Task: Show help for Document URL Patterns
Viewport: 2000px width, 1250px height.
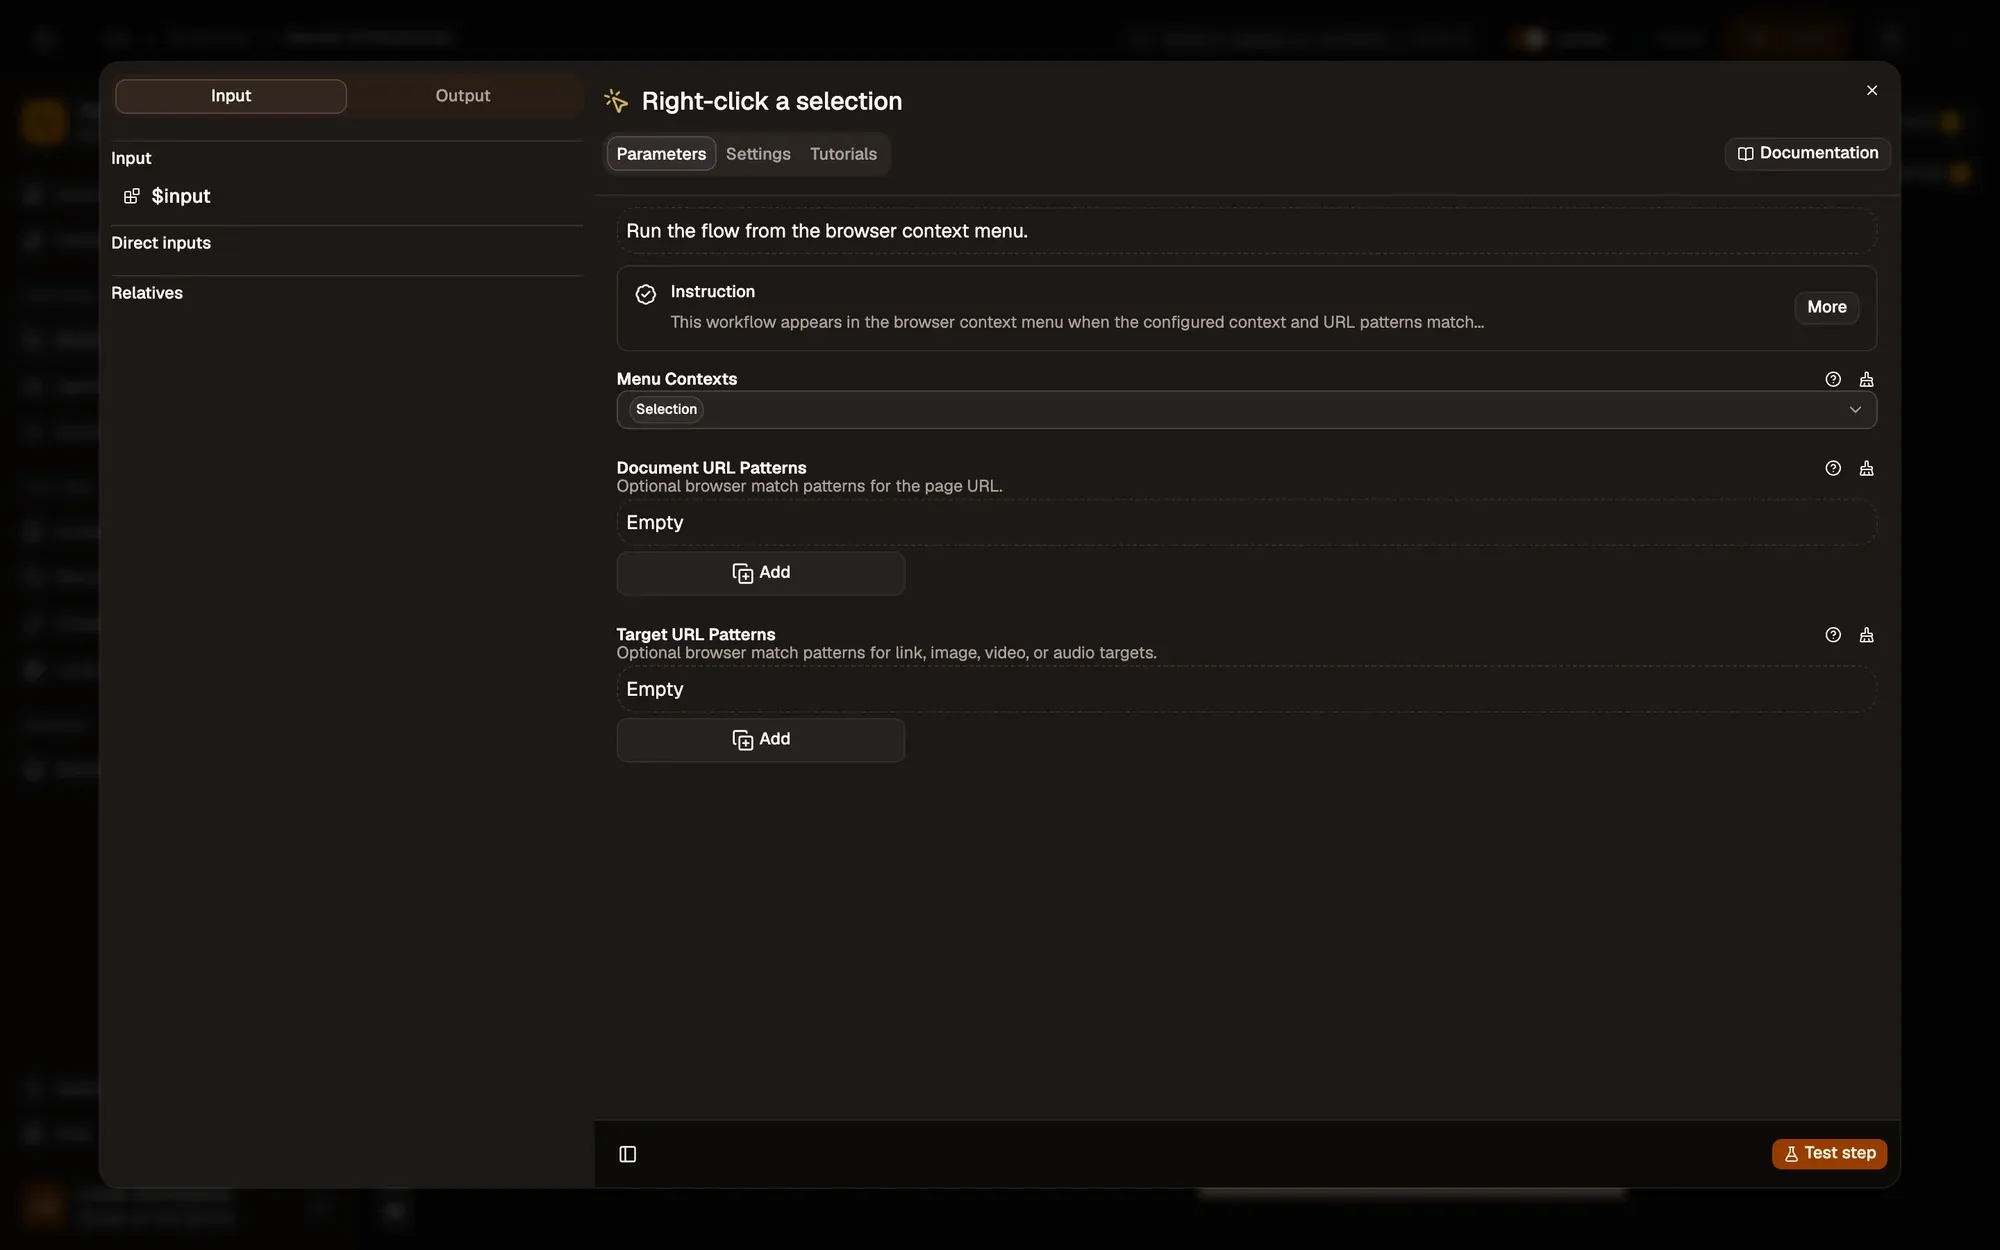Action: pos(1833,468)
